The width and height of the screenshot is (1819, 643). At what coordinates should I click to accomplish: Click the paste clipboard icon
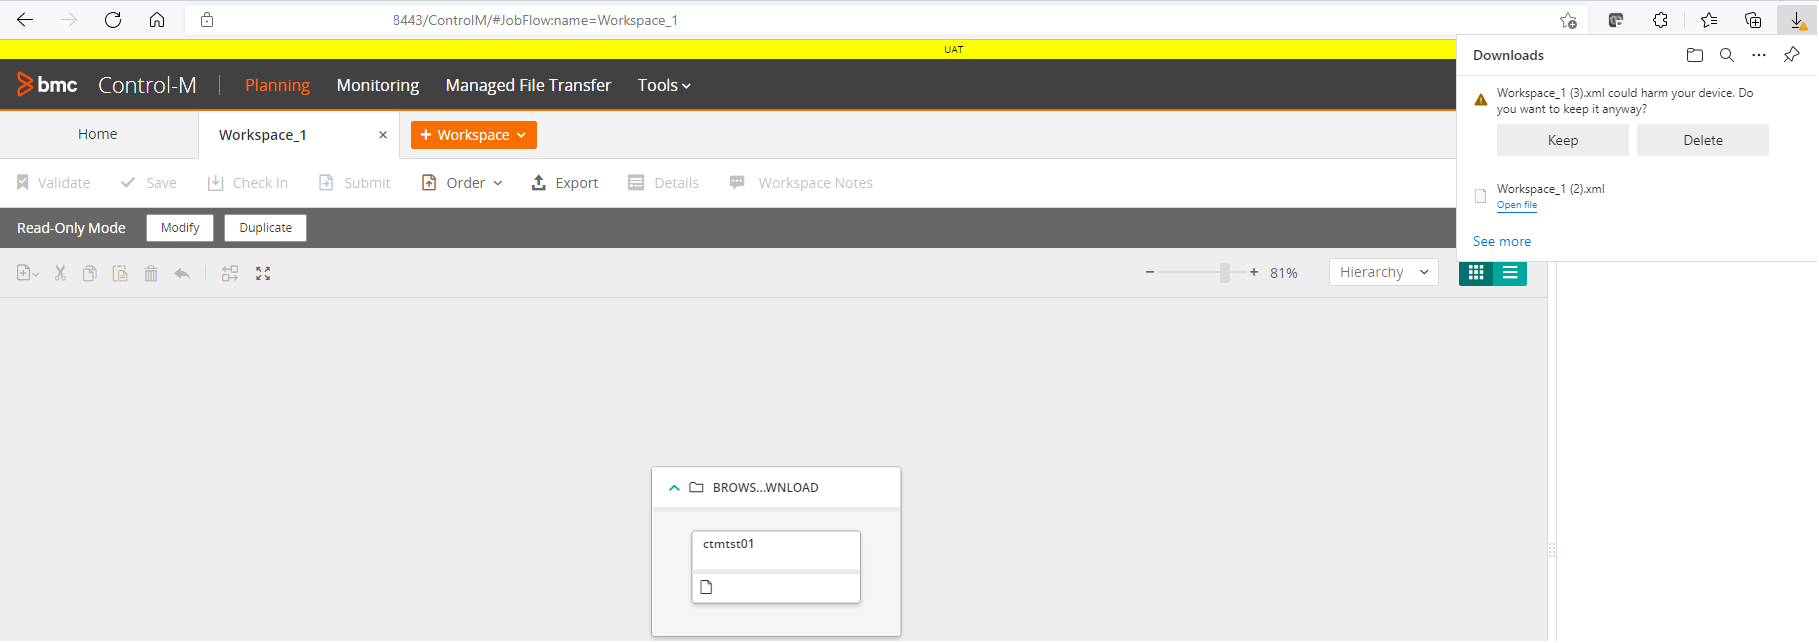[120, 273]
